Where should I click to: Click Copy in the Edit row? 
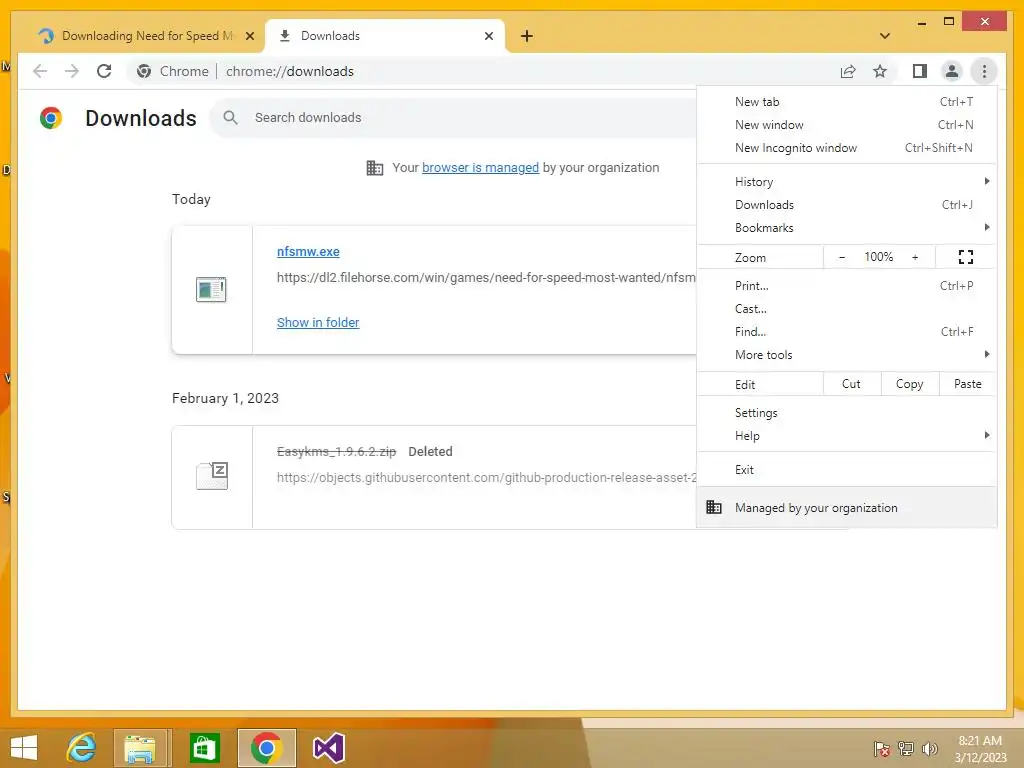click(x=910, y=384)
